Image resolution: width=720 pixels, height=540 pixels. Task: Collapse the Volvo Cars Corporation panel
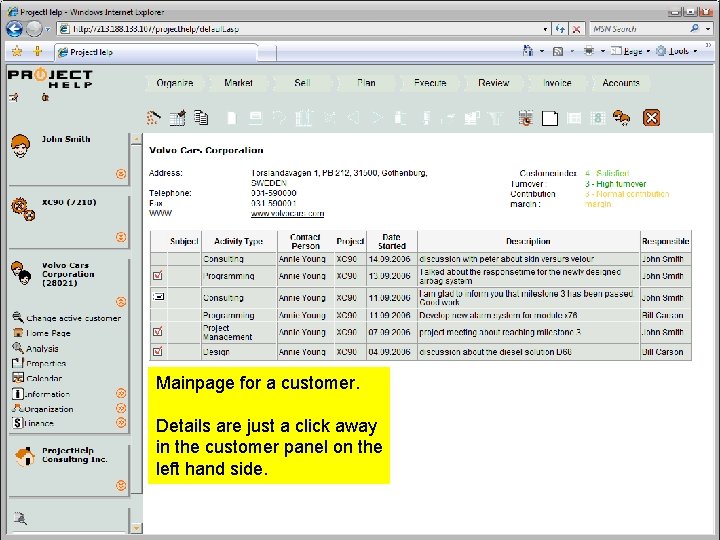tap(121, 302)
